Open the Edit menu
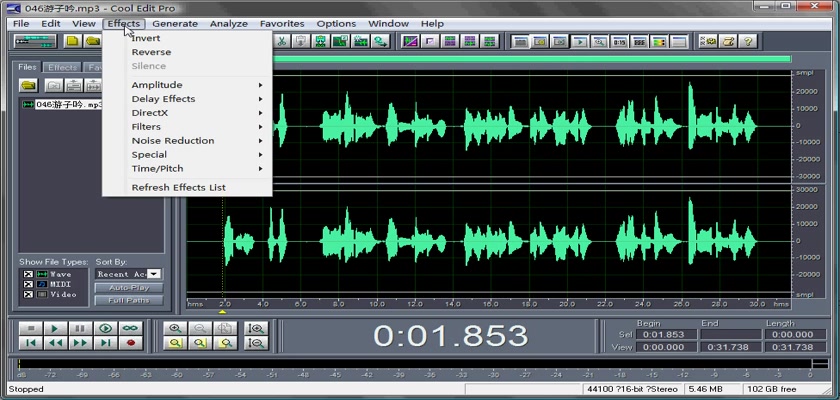This screenshot has height=400, width=840. point(51,24)
